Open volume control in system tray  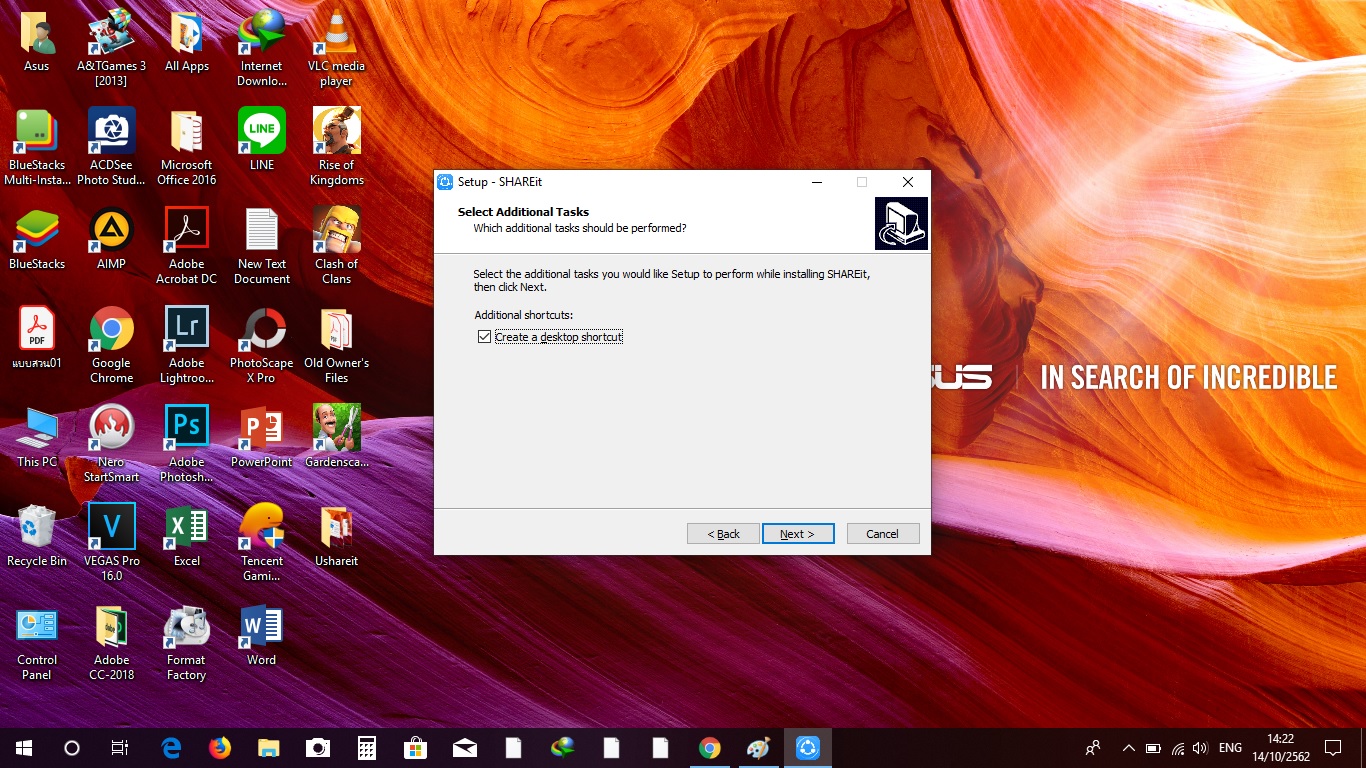point(1200,748)
